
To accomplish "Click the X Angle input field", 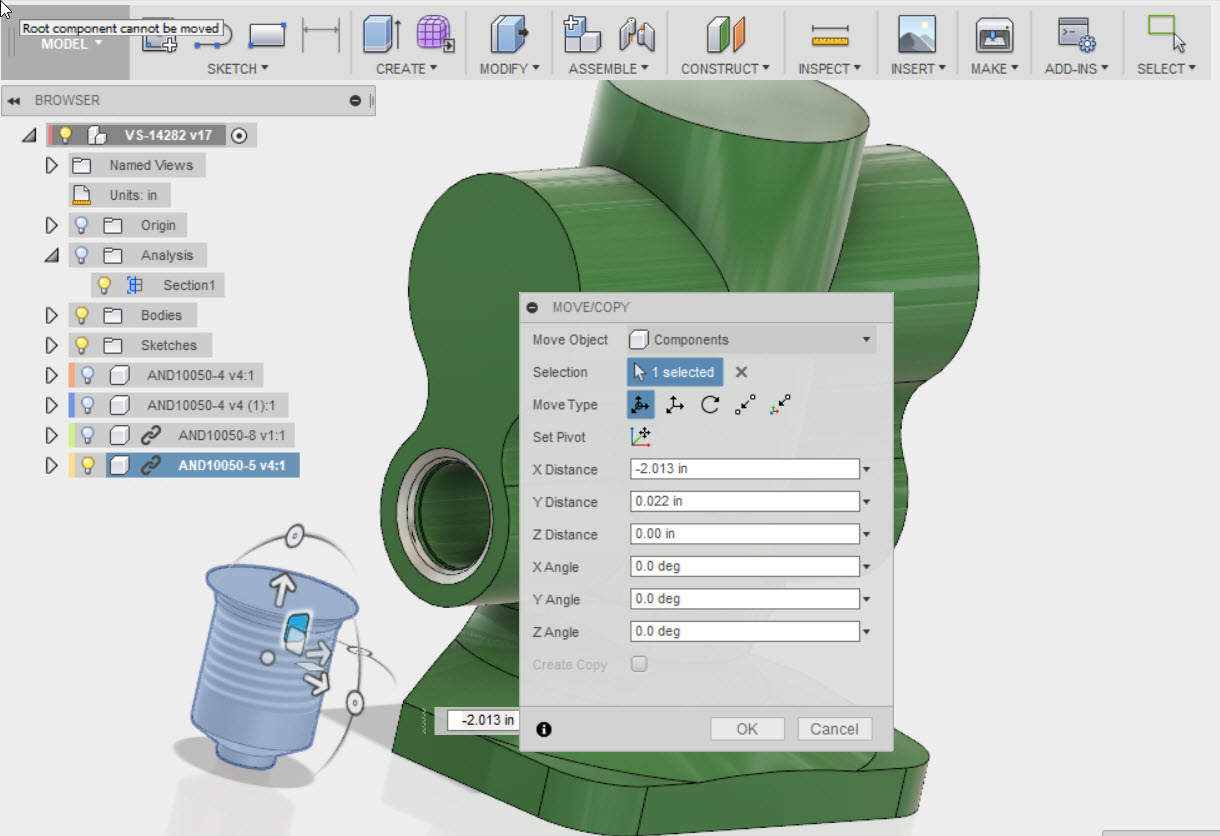I will [745, 567].
